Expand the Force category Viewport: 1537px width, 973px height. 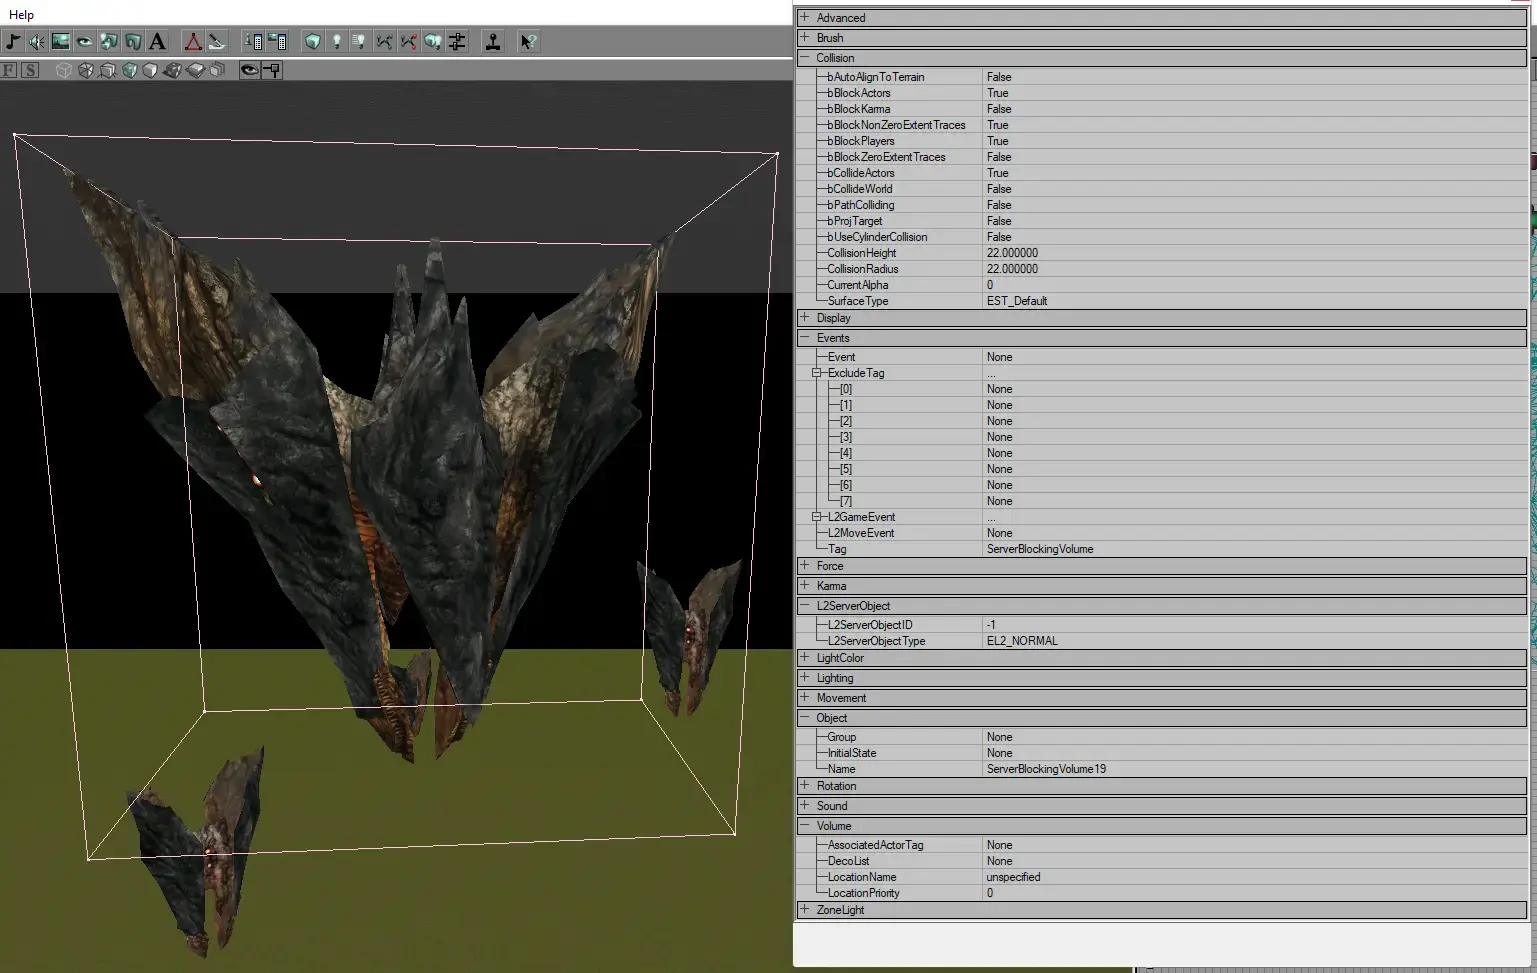(804, 565)
